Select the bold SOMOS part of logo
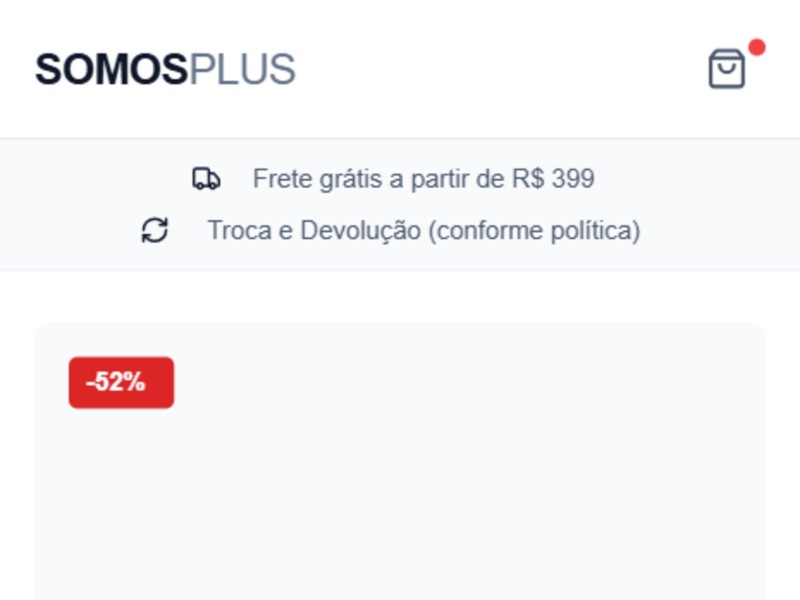 click(x=111, y=70)
